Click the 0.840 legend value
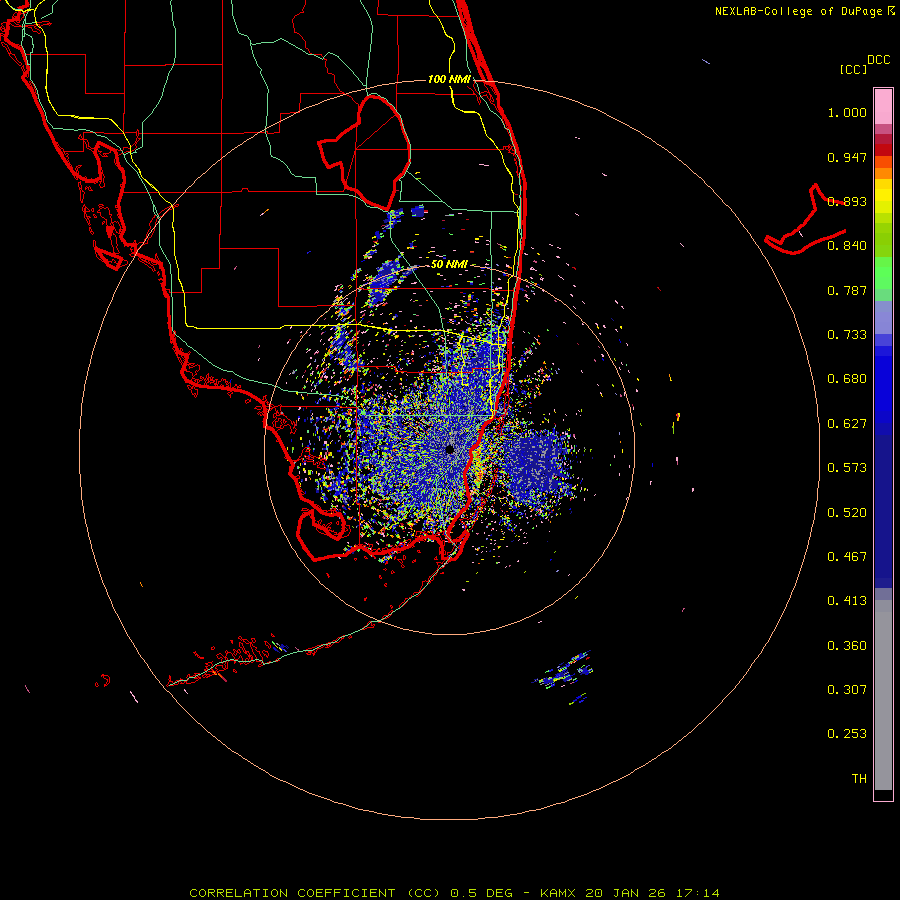Viewport: 900px width, 900px height. click(847, 246)
